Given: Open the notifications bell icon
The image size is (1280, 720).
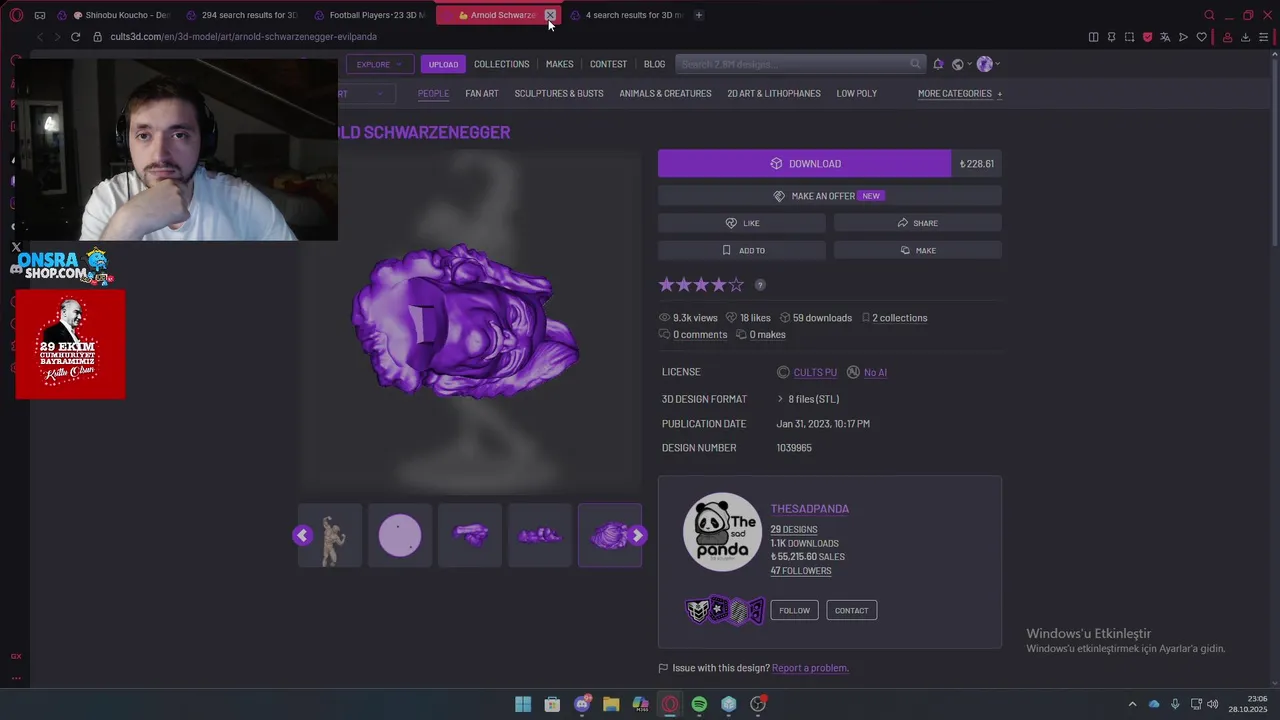Looking at the screenshot, I should 938,64.
